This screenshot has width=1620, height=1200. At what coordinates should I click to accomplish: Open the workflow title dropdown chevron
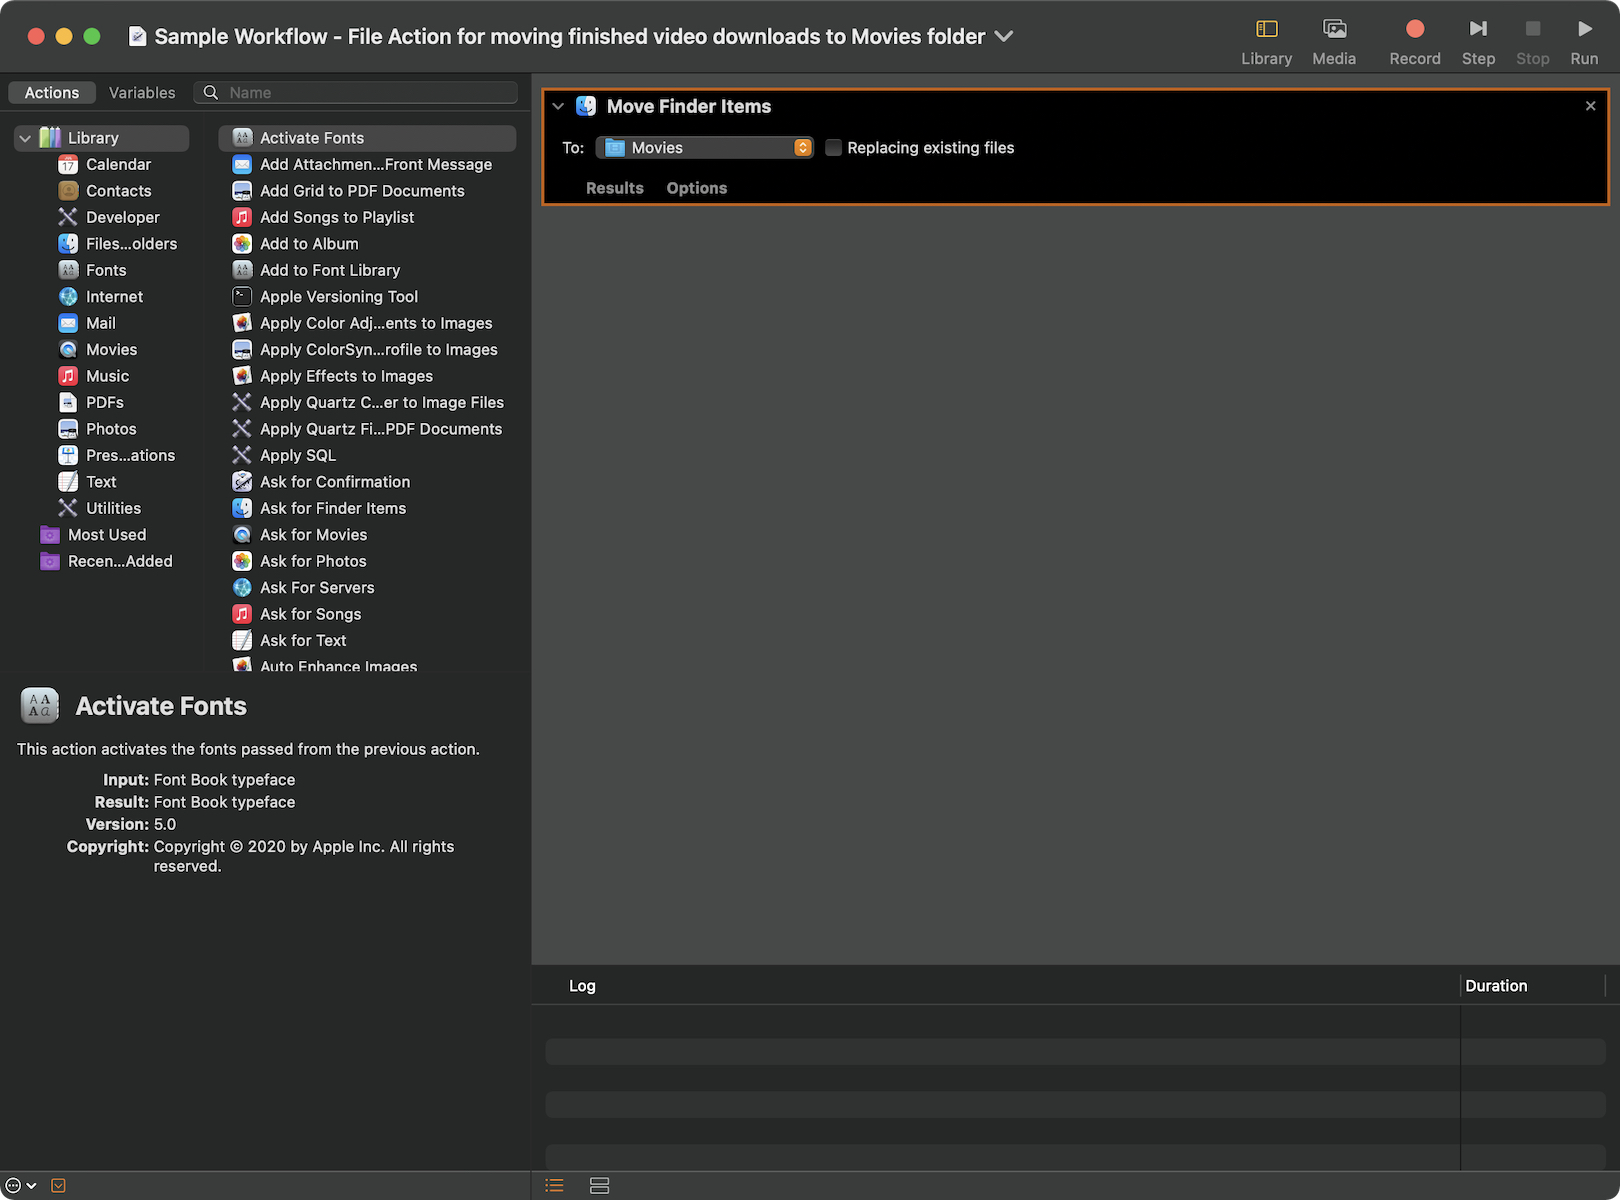[x=1004, y=36]
